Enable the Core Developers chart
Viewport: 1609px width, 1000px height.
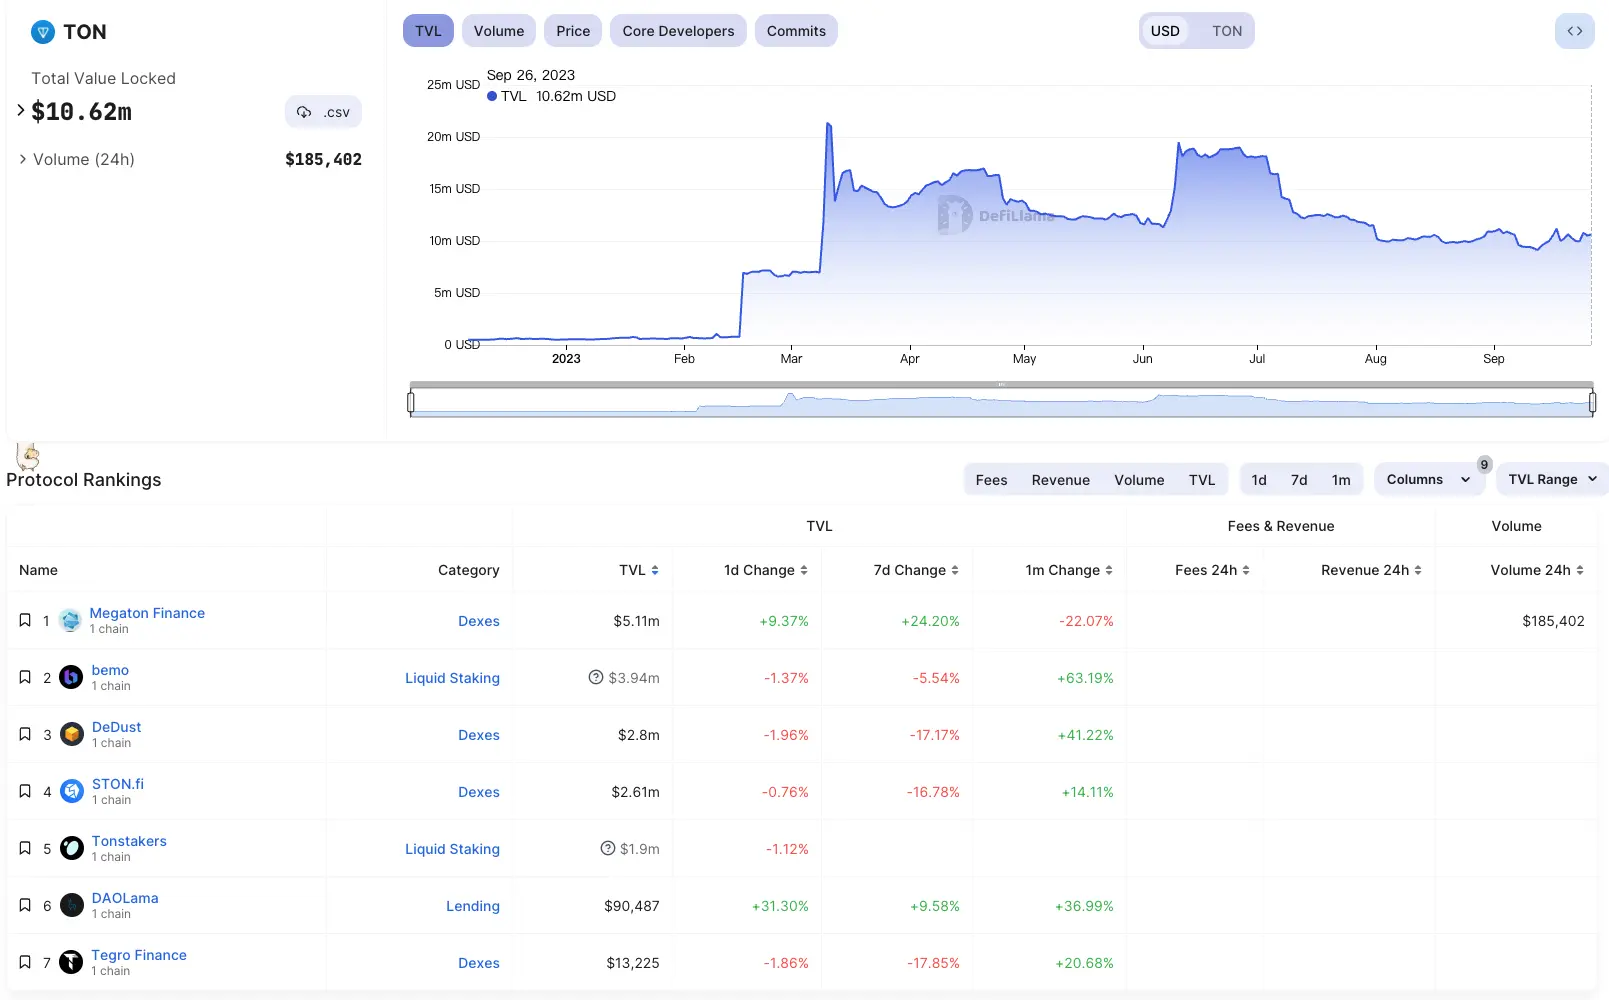[x=678, y=31]
